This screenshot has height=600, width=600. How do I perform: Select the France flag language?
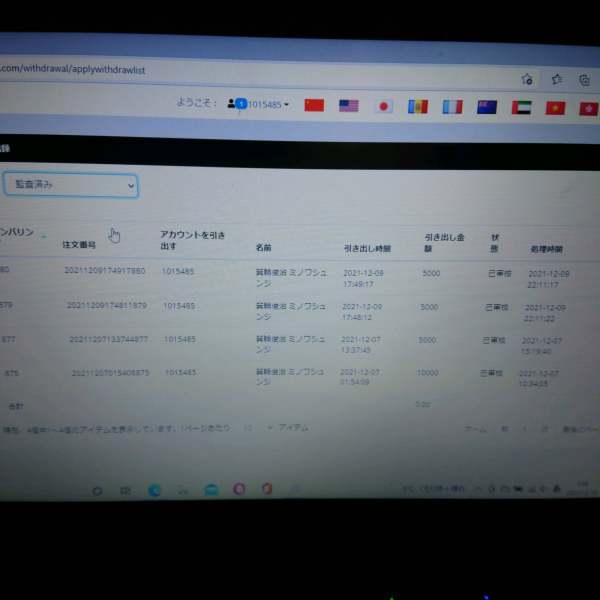[452, 107]
